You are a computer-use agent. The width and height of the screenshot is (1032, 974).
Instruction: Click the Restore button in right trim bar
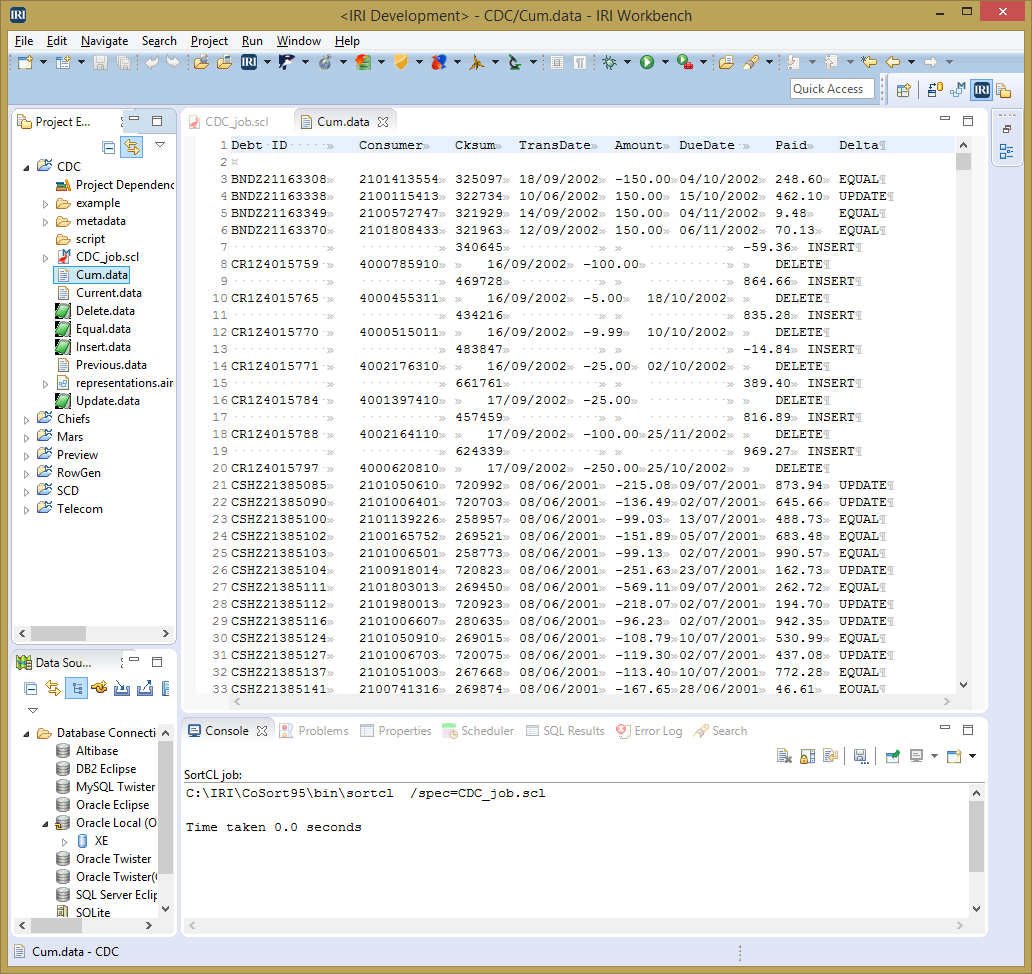point(1006,130)
